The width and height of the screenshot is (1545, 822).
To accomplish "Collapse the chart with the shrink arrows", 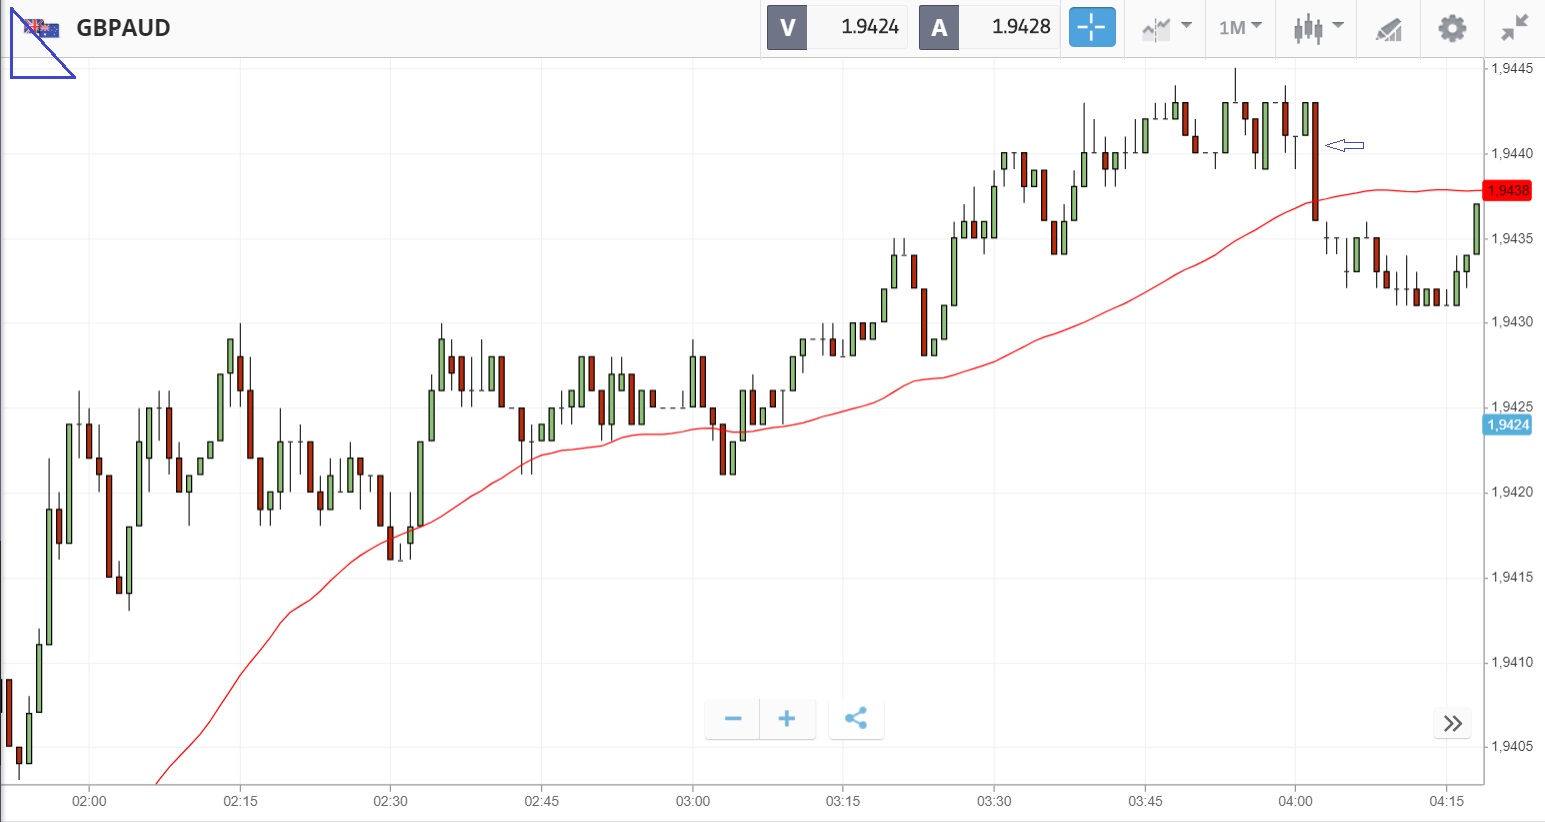I will click(x=1515, y=28).
